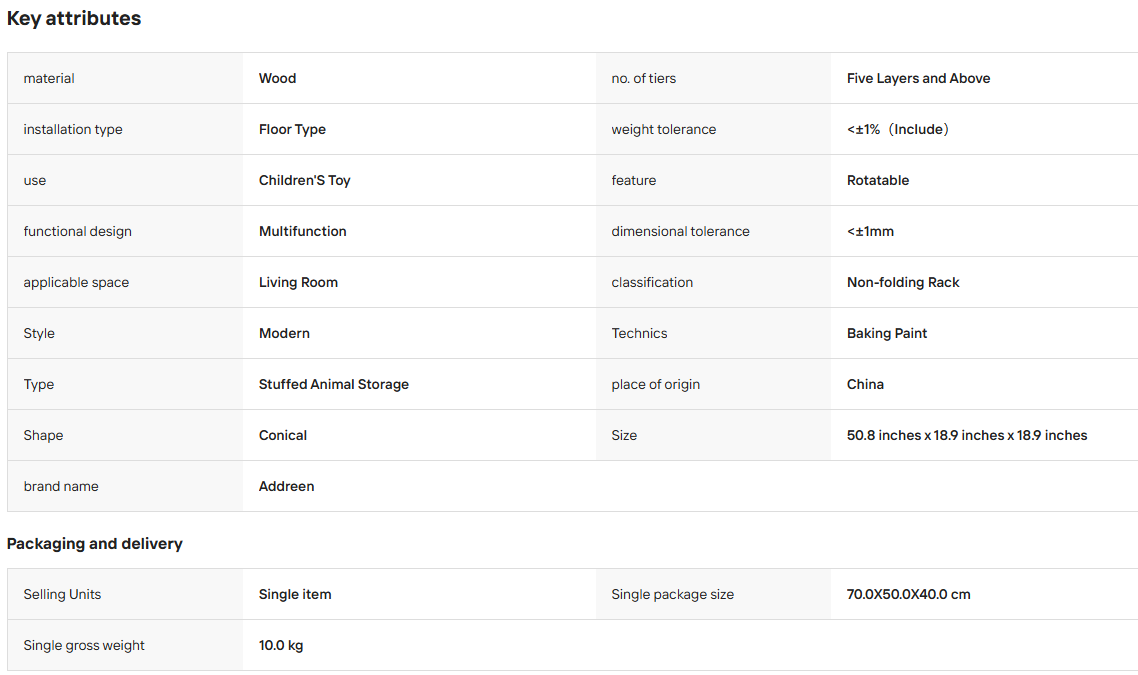This screenshot has height=675, width=1138.
Task: Click the 70.0X50.0X40.0 cm package size
Action: point(908,594)
